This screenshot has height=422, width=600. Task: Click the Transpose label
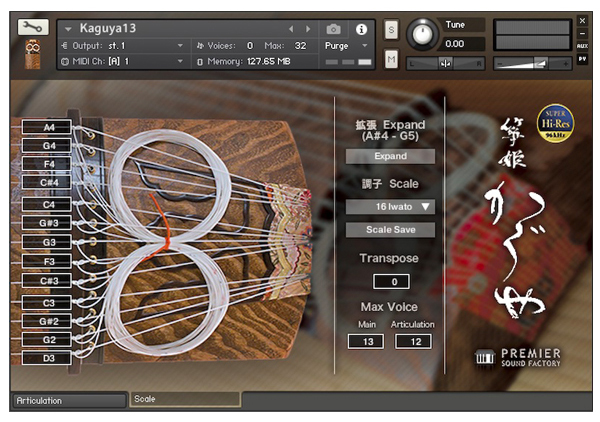(x=389, y=258)
